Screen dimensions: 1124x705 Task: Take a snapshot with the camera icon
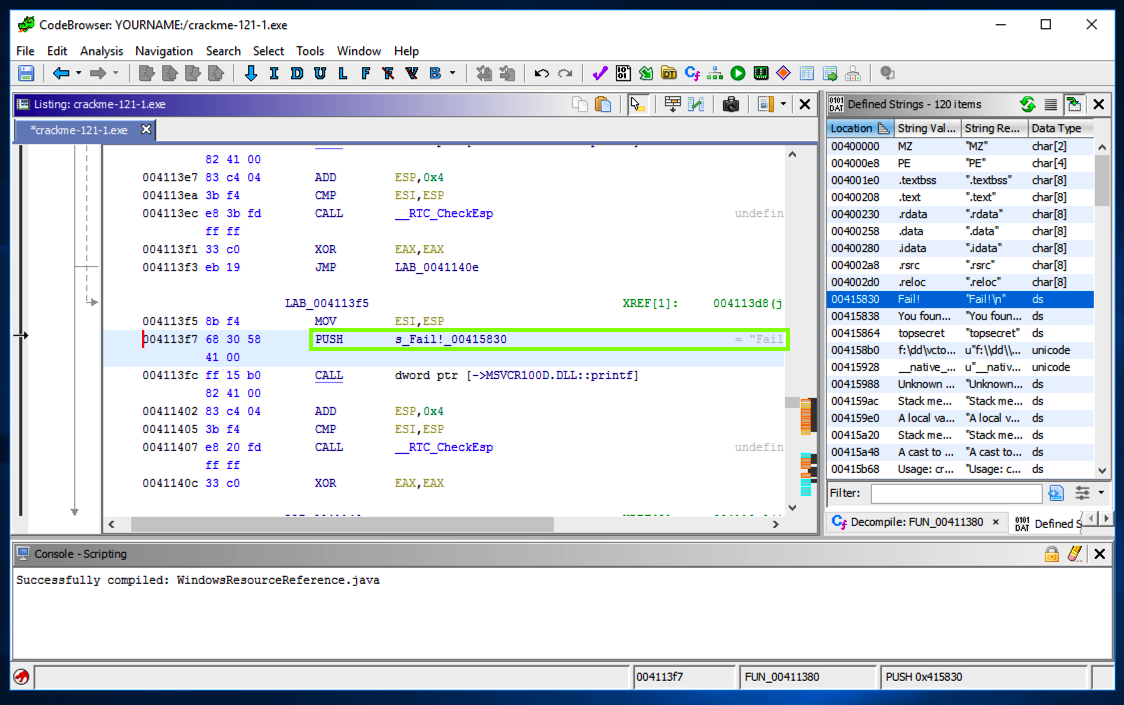click(731, 104)
